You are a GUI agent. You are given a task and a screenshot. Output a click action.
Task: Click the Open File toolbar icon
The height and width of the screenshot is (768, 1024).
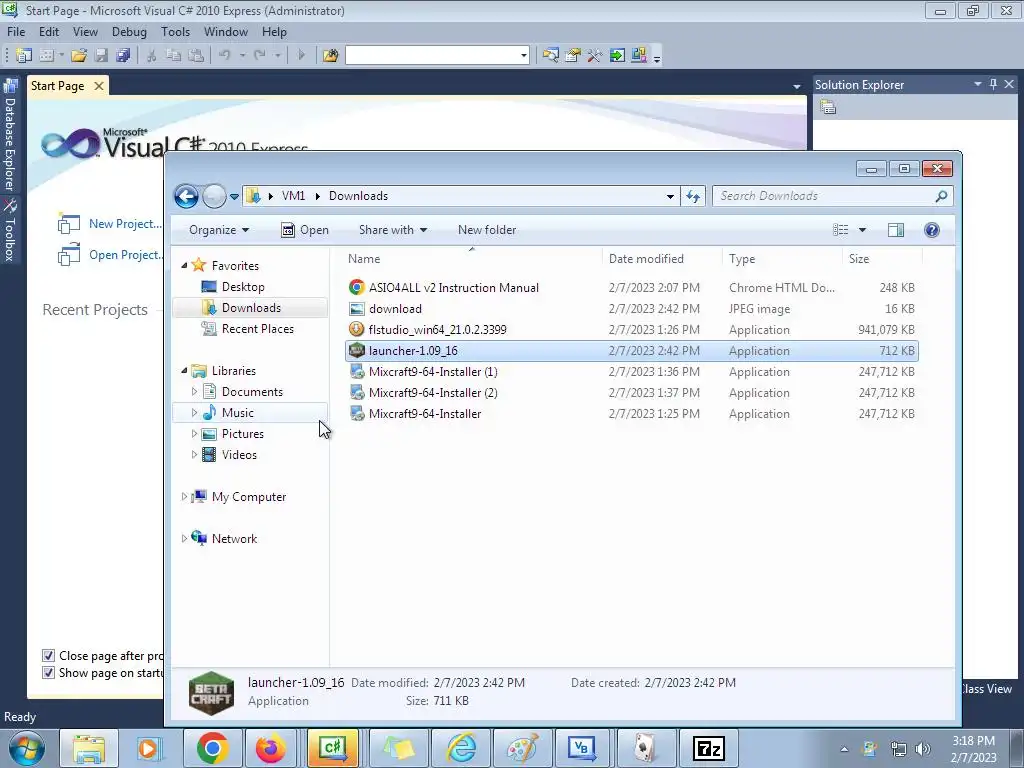coord(79,56)
